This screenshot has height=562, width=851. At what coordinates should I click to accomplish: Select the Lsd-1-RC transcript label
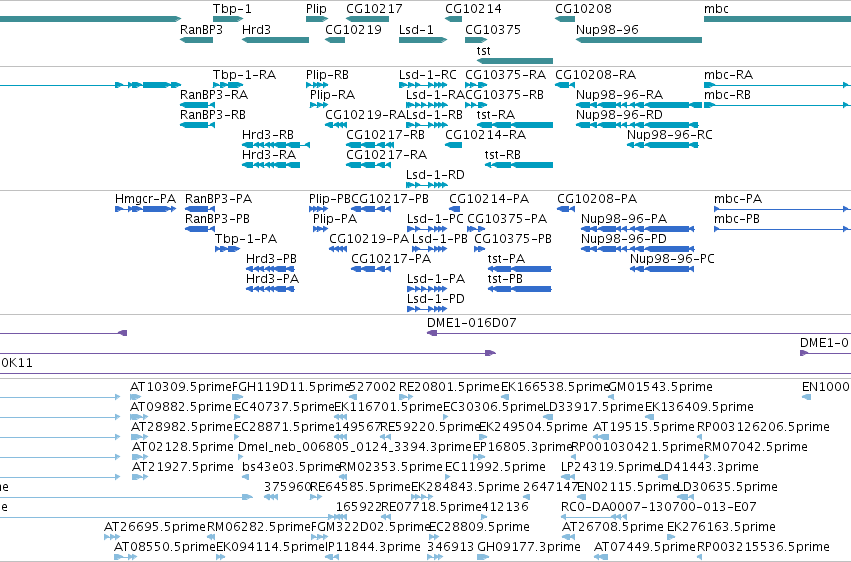[x=428, y=74]
